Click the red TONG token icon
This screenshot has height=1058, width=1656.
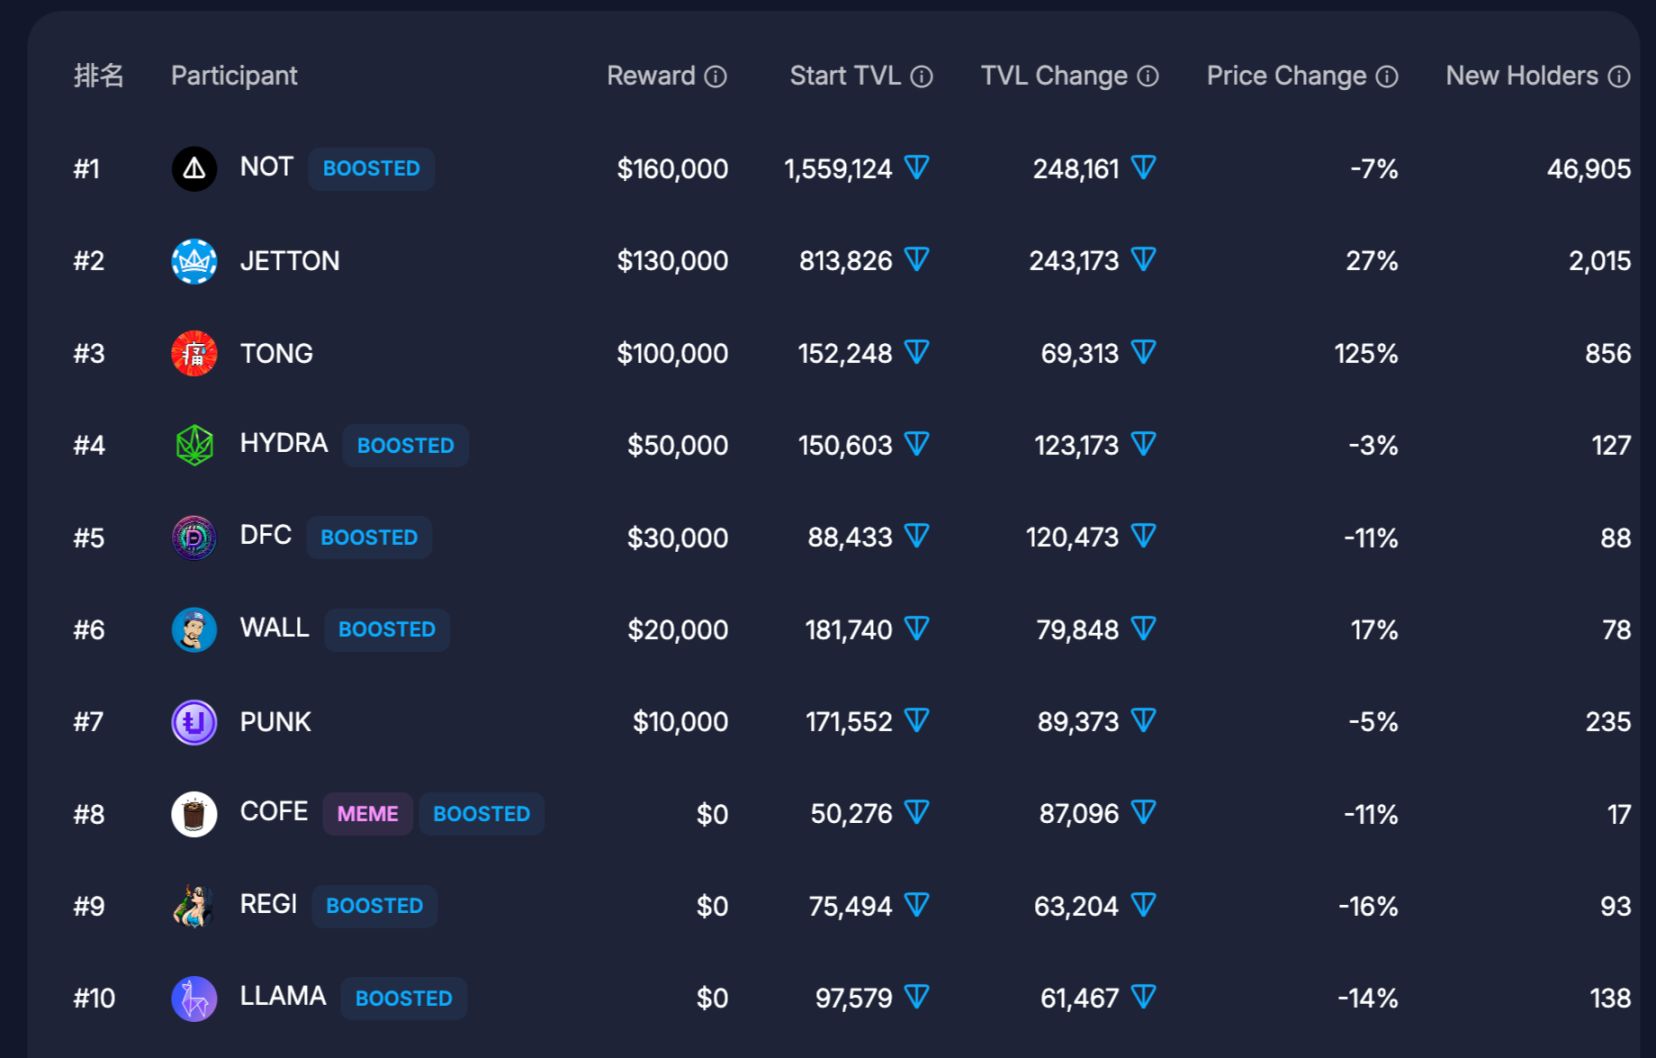[x=194, y=354]
